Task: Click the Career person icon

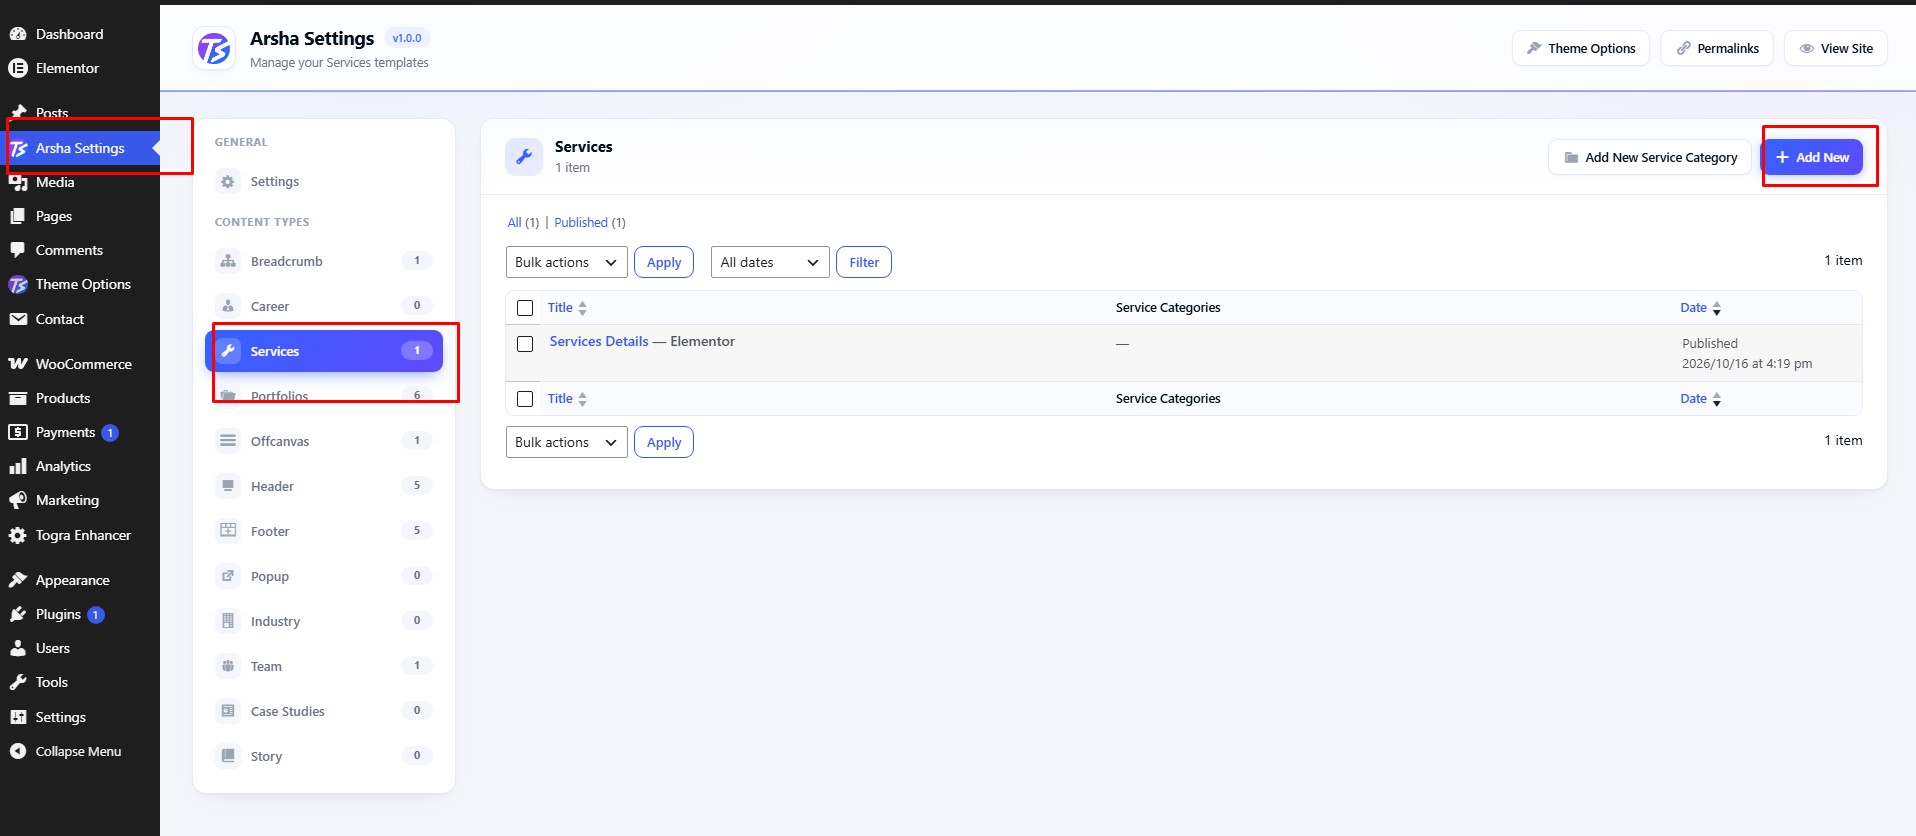Action: click(x=228, y=306)
